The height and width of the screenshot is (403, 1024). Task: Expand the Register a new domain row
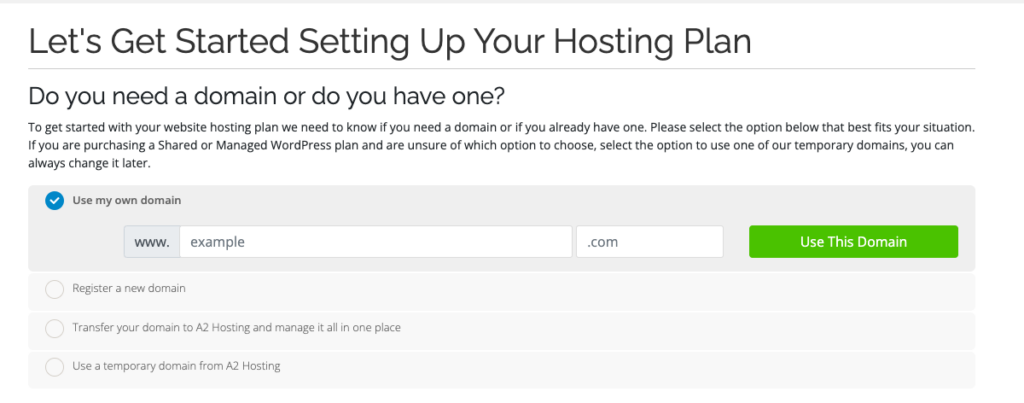pos(502,291)
